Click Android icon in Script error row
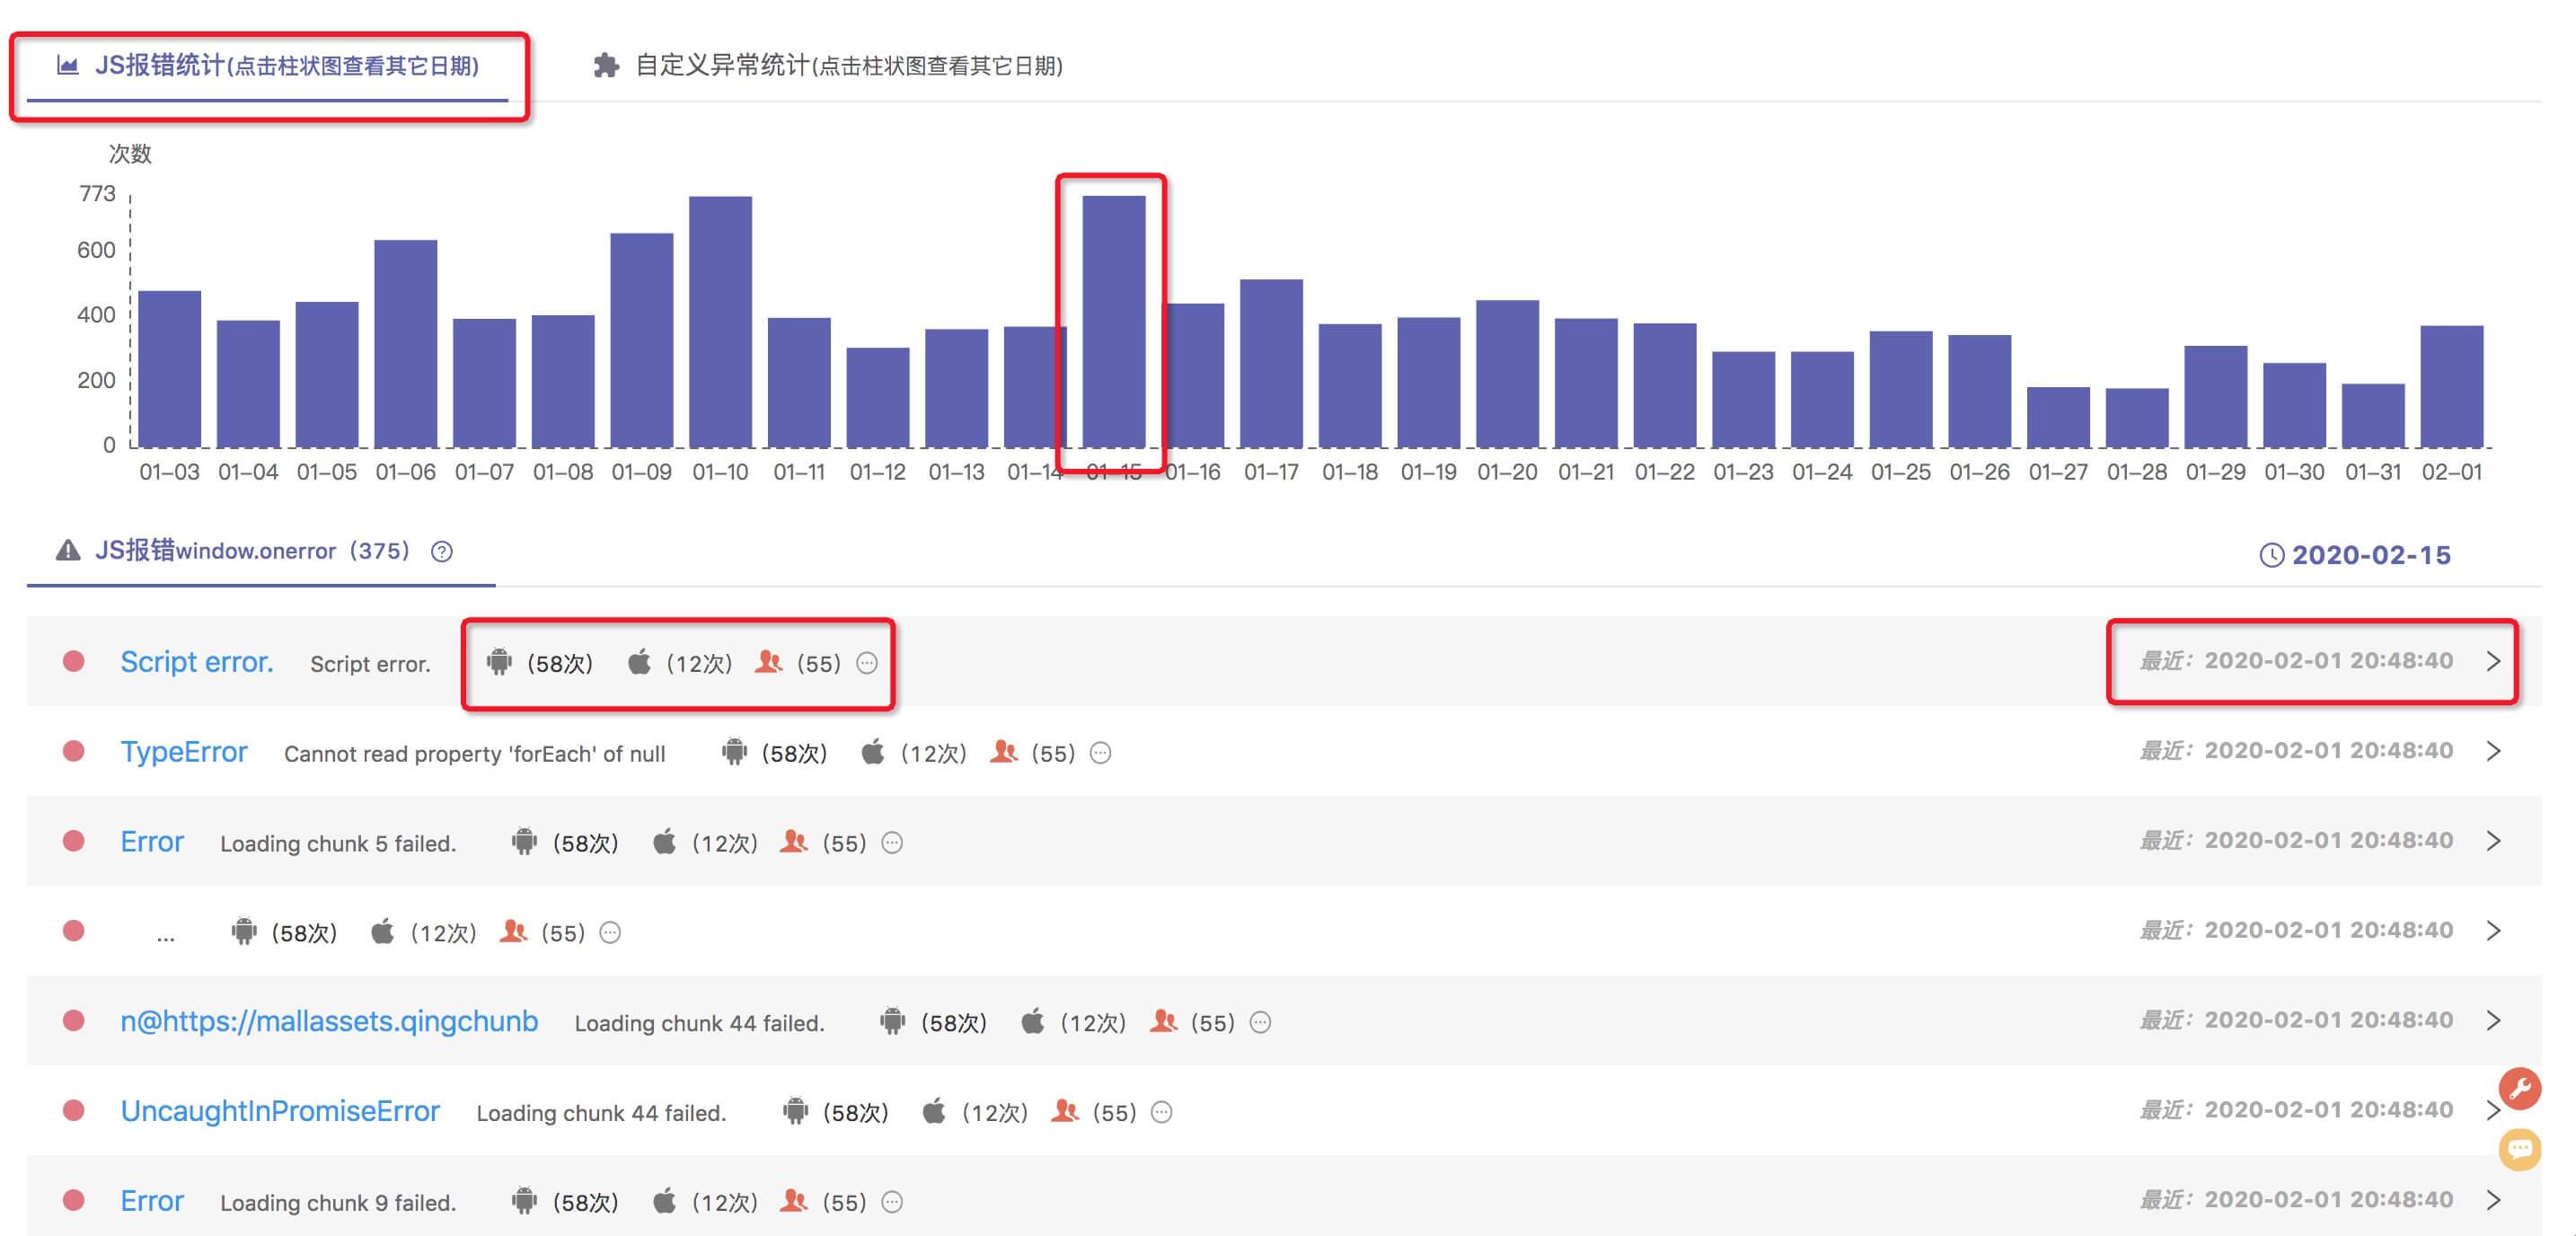This screenshot has height=1236, width=2576. click(x=499, y=662)
